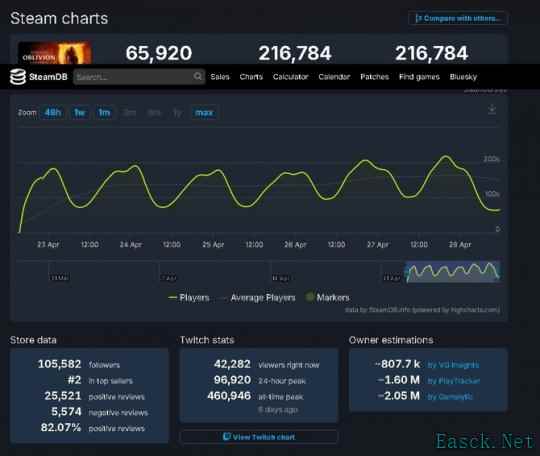540x456 pixels.
Task: Click Compare with others button
Action: pos(458,18)
